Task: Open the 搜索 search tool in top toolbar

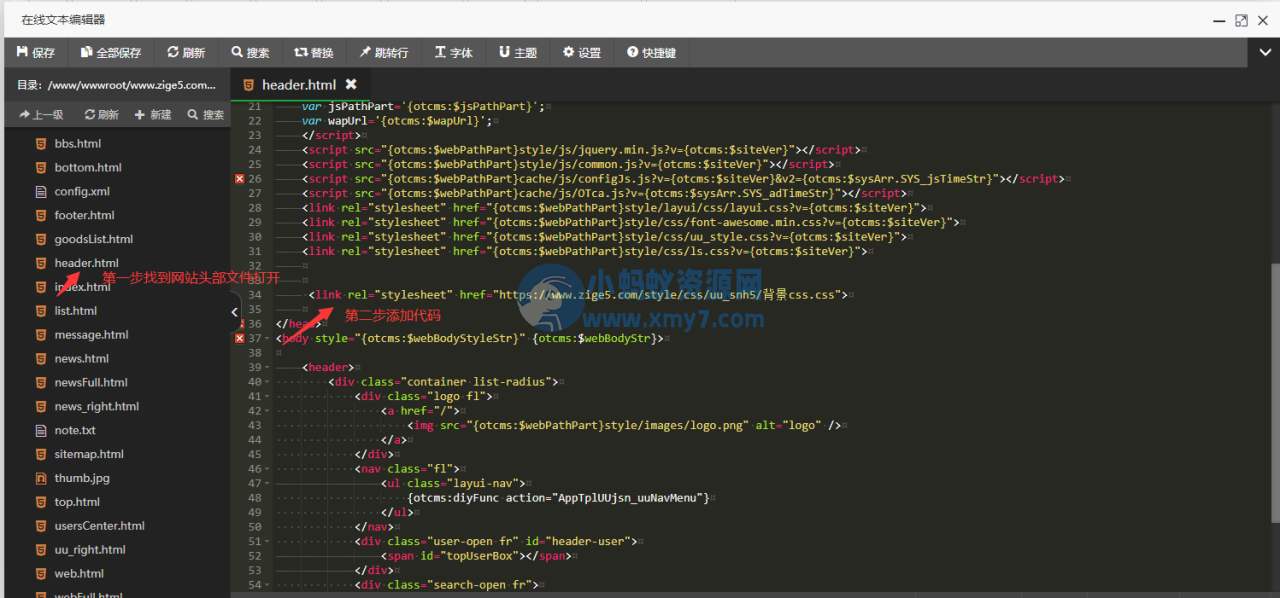Action: pyautogui.click(x=250, y=53)
